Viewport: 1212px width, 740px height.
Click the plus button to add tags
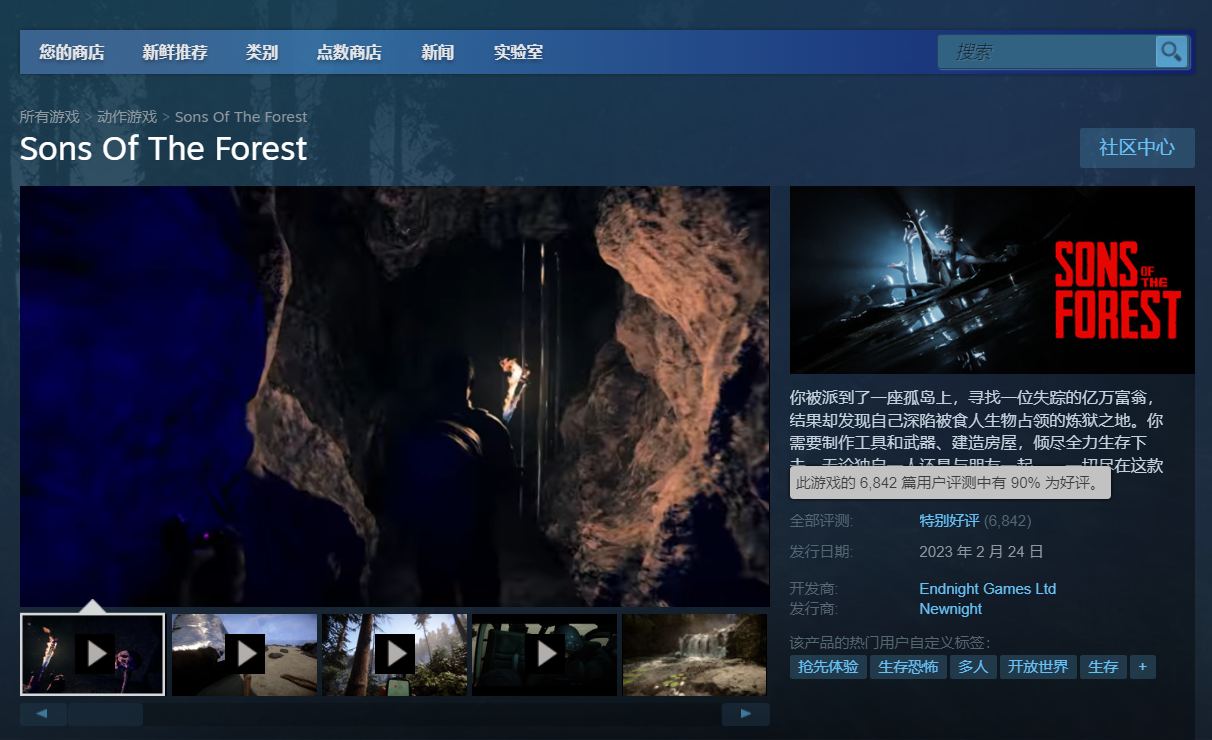[1142, 667]
